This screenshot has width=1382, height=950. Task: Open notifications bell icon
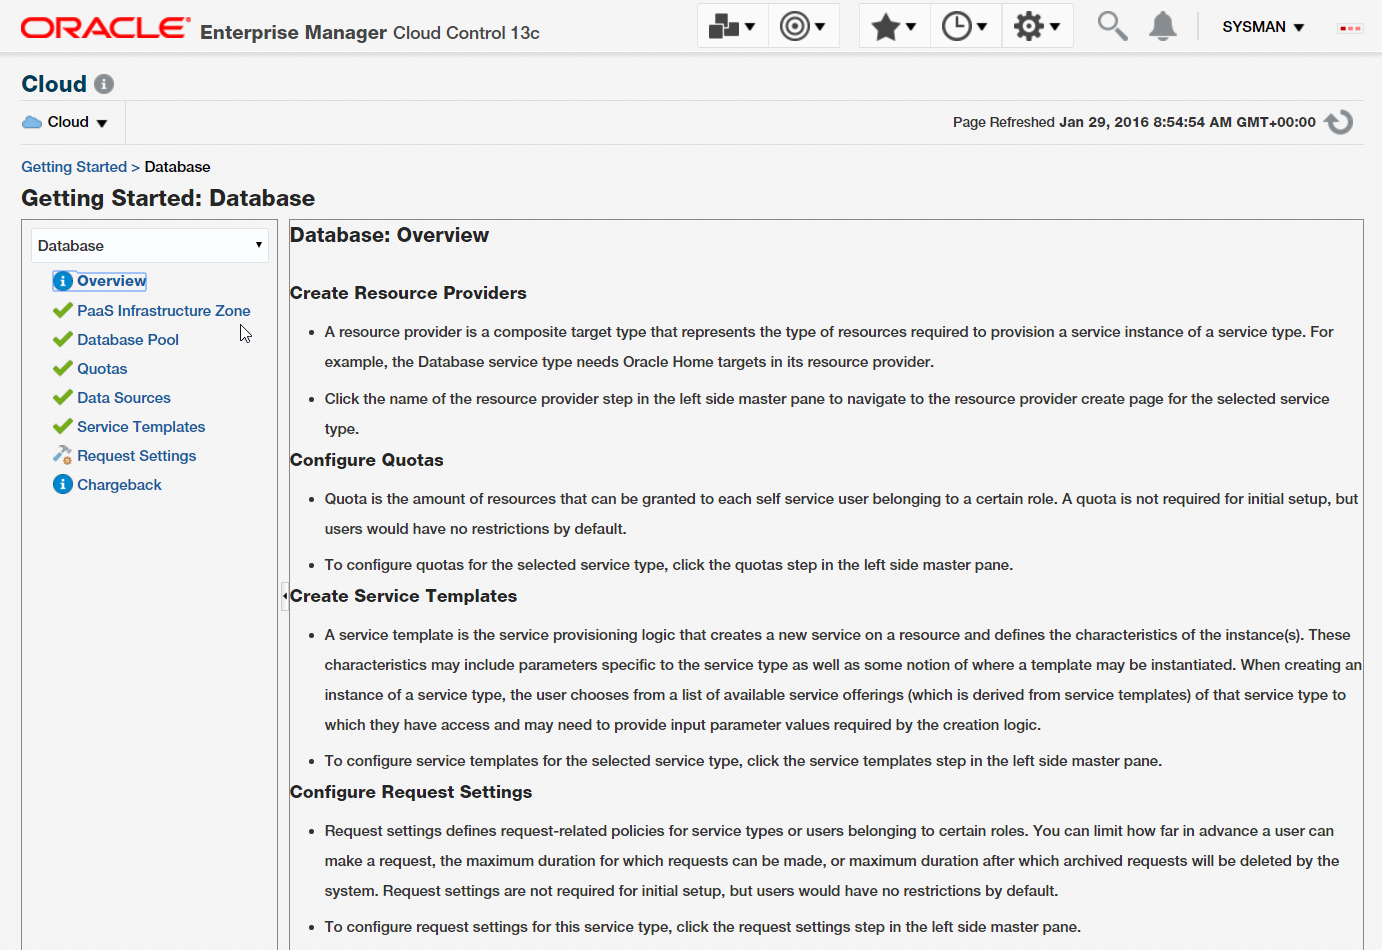click(x=1162, y=26)
